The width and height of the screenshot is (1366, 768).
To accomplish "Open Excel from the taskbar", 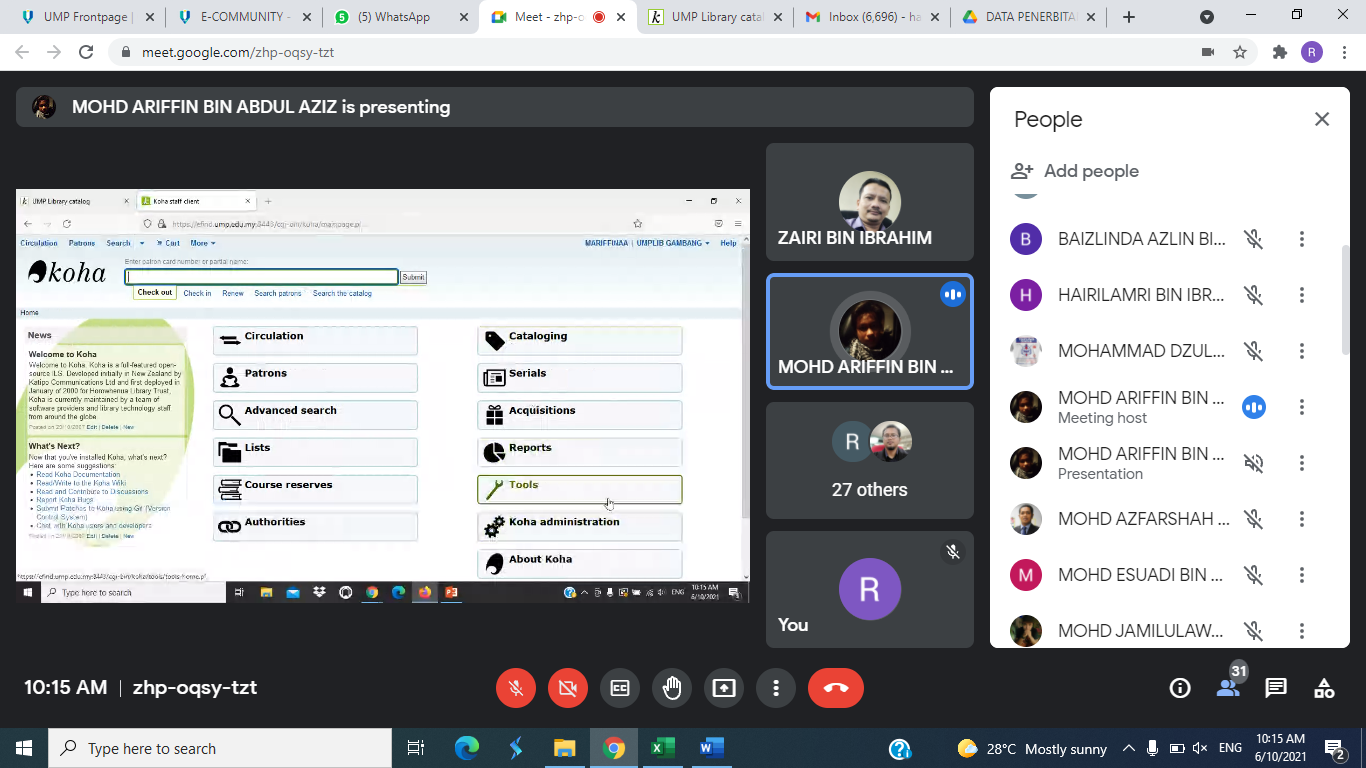I will click(662, 748).
